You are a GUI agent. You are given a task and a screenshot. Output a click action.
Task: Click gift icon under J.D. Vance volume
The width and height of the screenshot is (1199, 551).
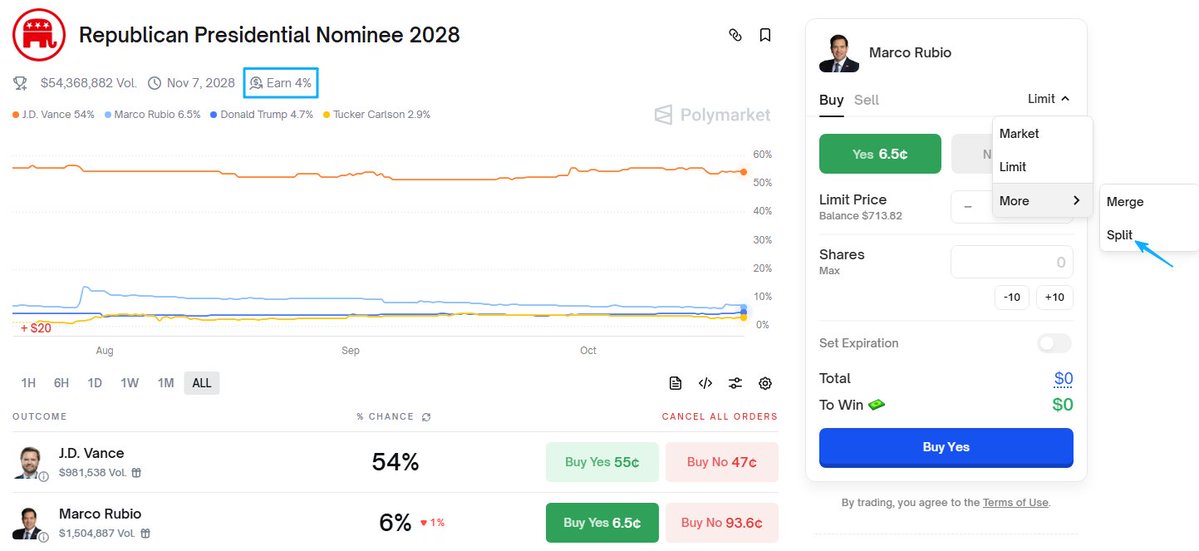point(136,473)
